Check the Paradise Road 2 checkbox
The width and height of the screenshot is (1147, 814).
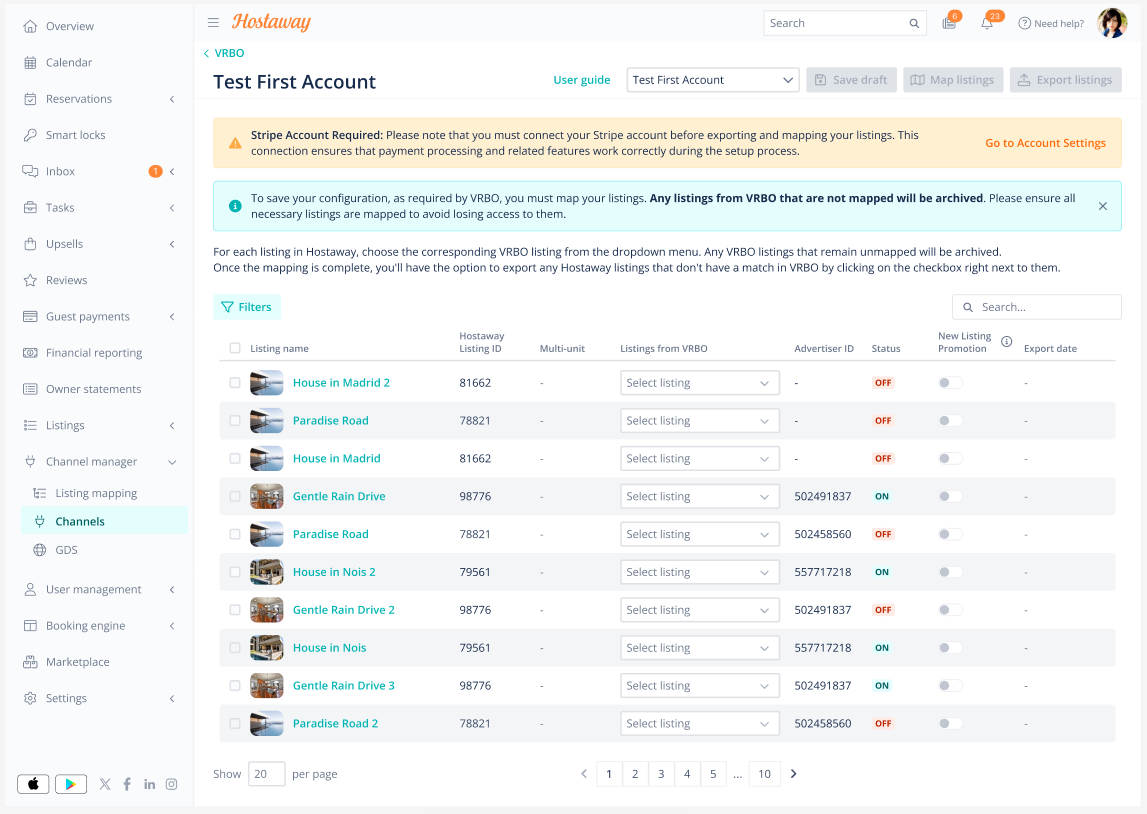pyautogui.click(x=235, y=723)
